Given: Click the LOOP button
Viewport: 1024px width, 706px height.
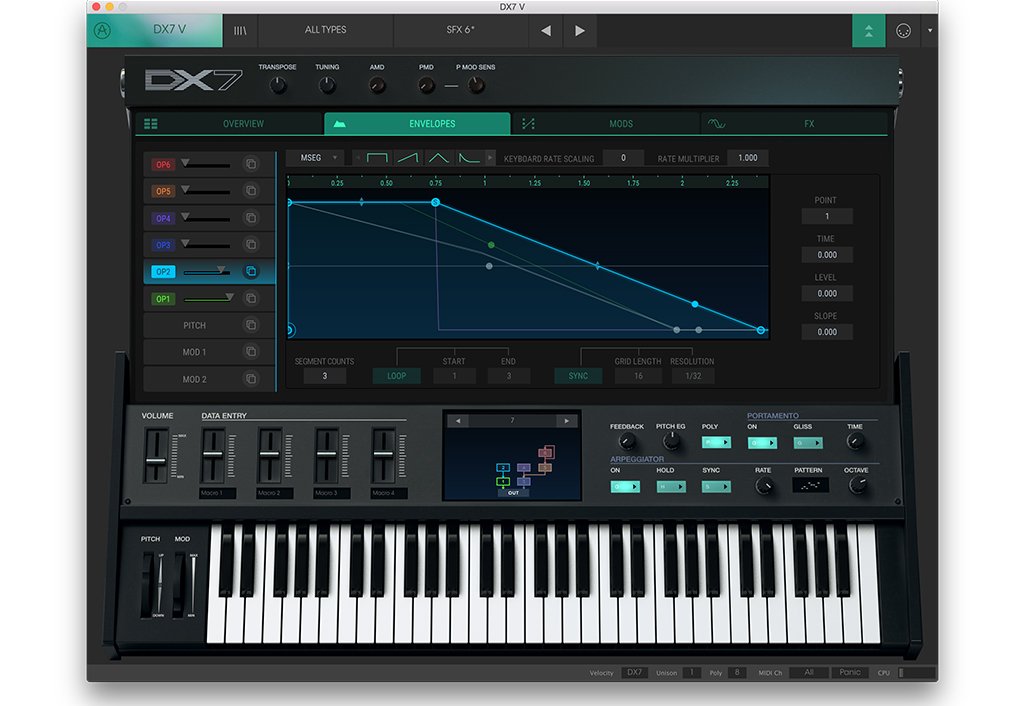Looking at the screenshot, I should pos(397,376).
